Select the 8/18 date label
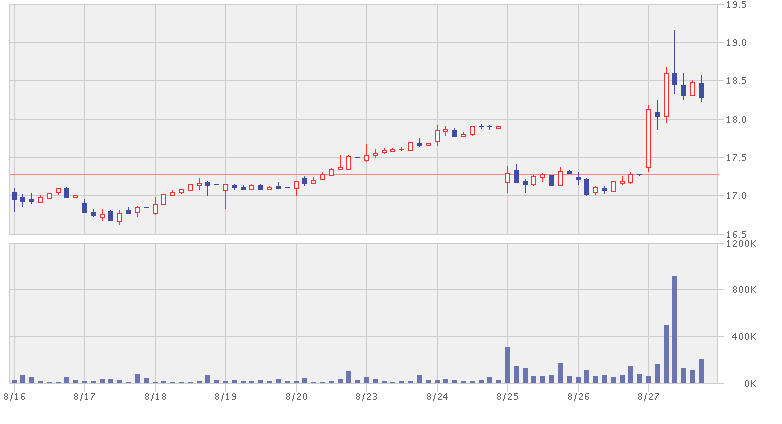Viewport: 782px width, 424px height. coord(155,397)
